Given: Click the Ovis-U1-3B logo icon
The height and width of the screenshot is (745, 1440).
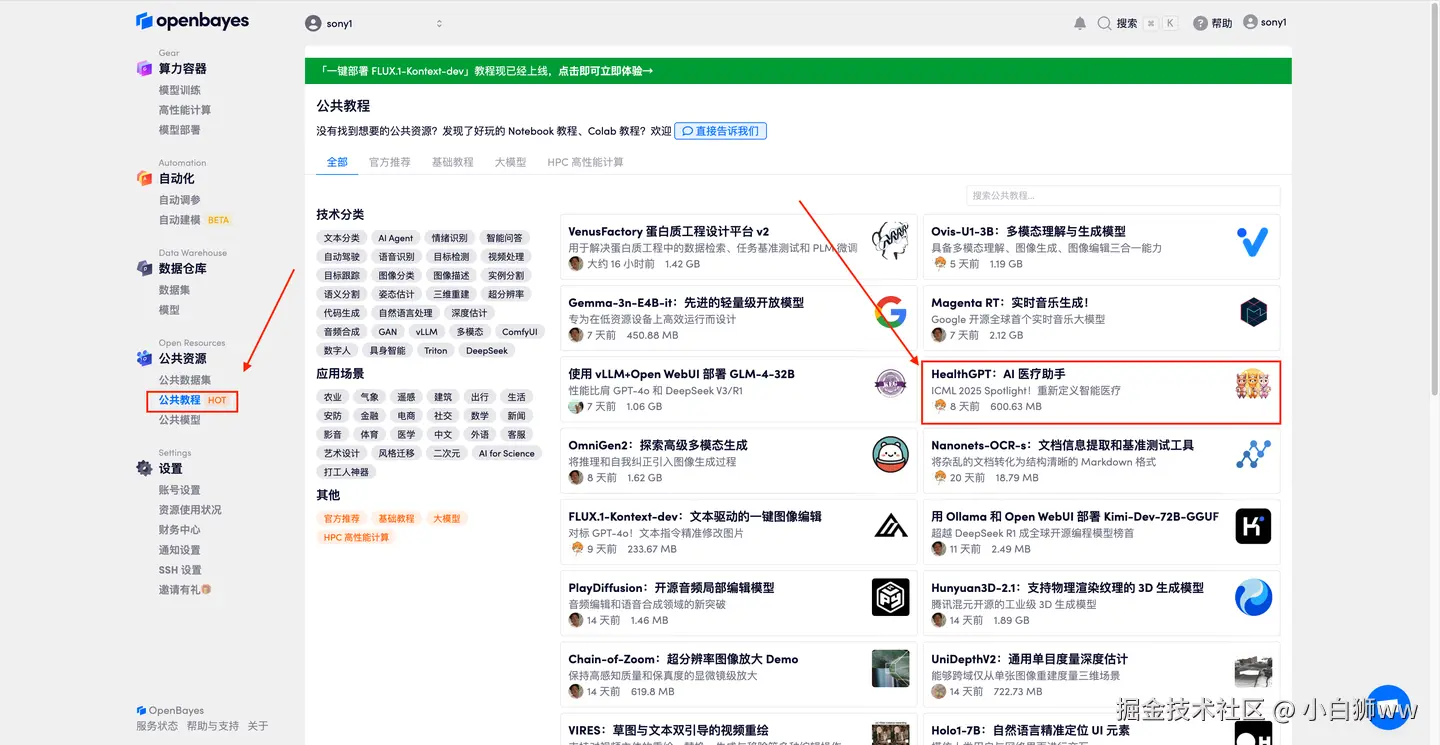Looking at the screenshot, I should pos(1252,242).
